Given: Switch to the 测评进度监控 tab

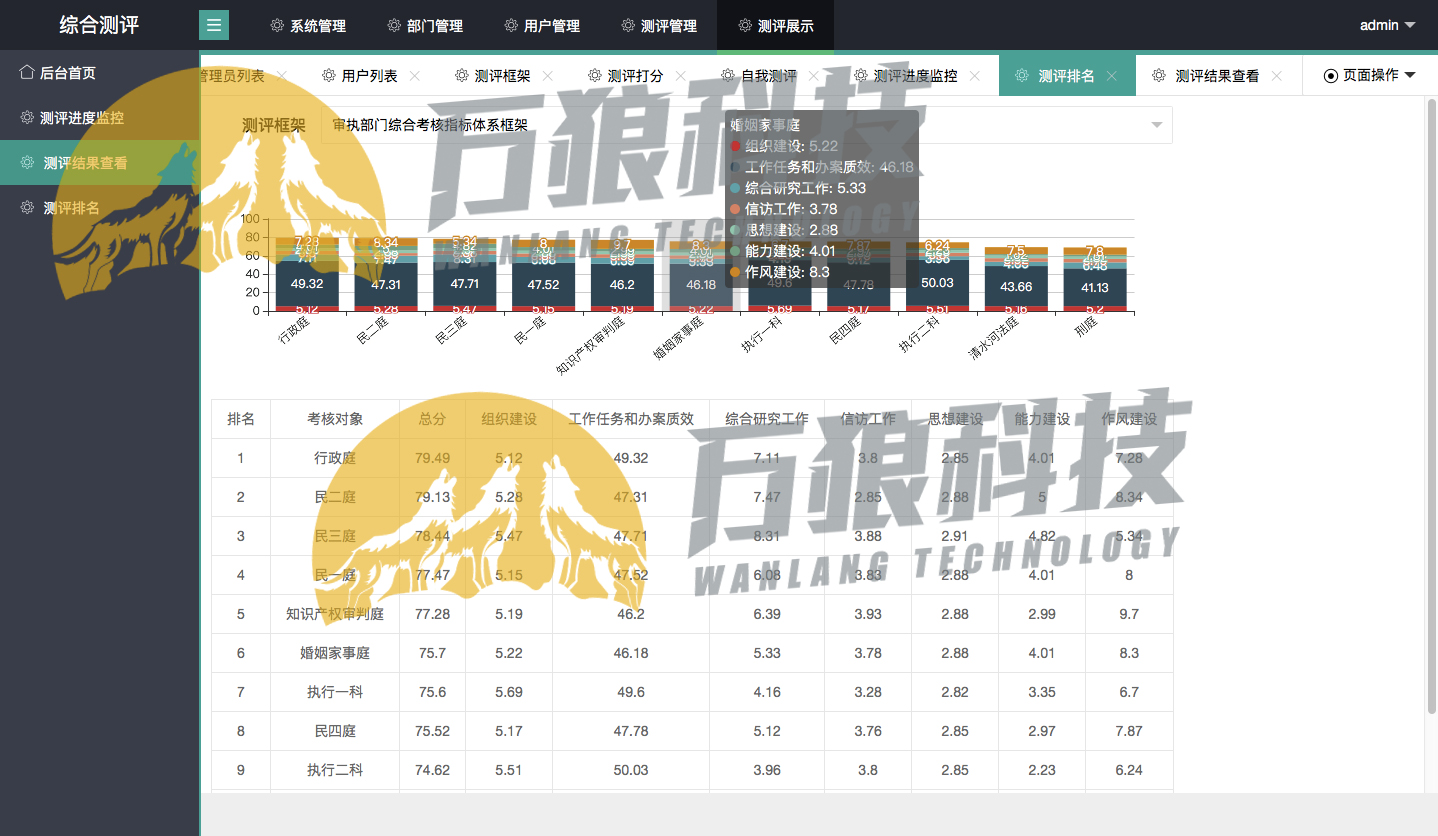Looking at the screenshot, I should tap(915, 76).
